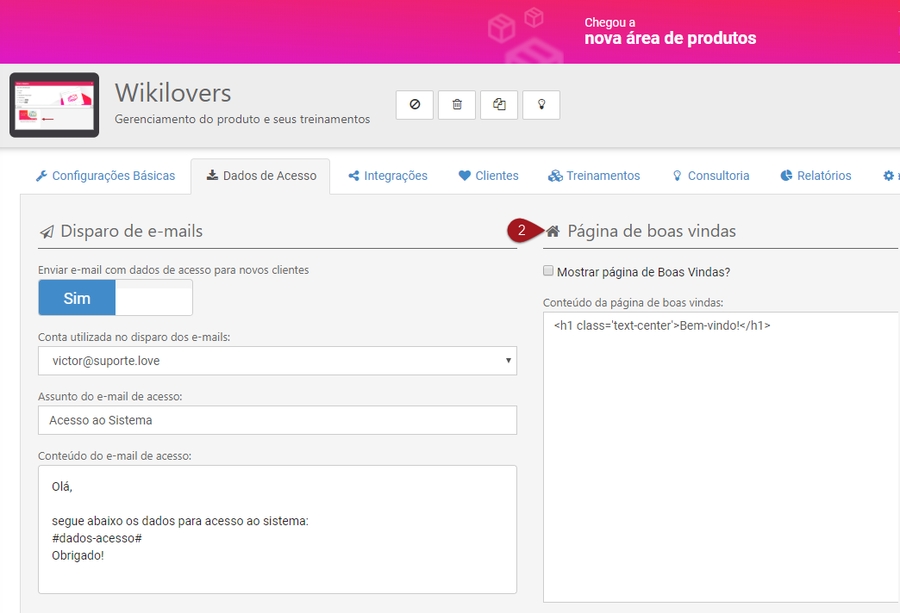
Task: Click the Assunto do e-mail de acesso field
Action: (277, 420)
